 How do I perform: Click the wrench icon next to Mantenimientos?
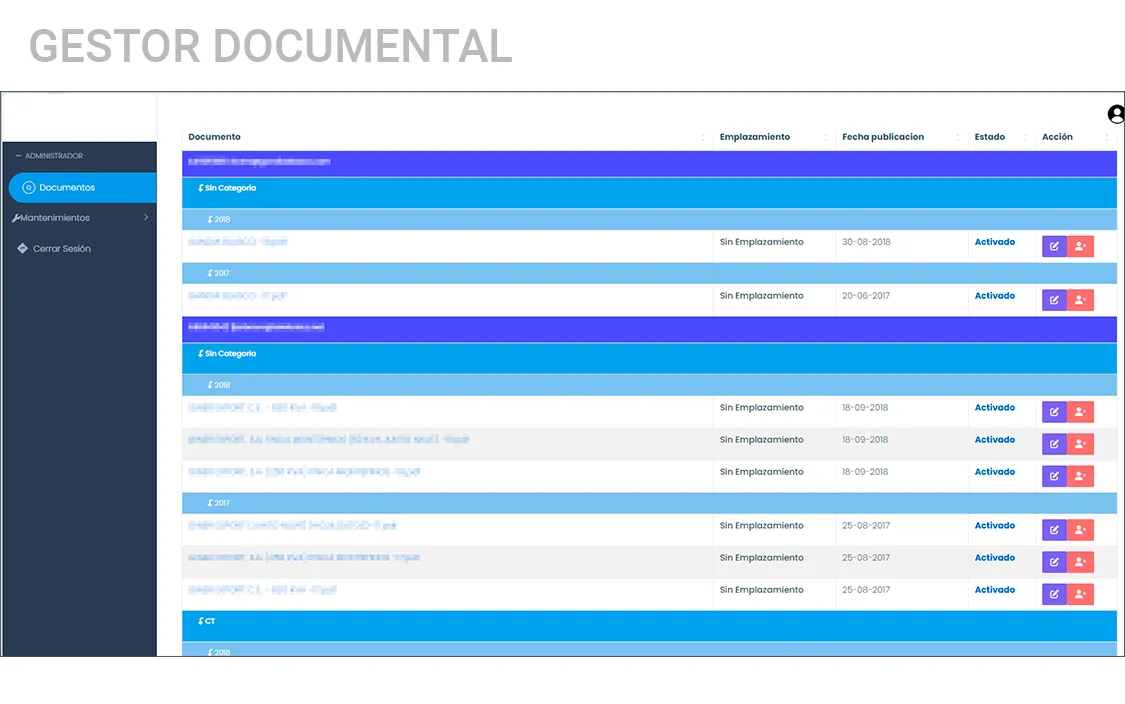(16, 218)
